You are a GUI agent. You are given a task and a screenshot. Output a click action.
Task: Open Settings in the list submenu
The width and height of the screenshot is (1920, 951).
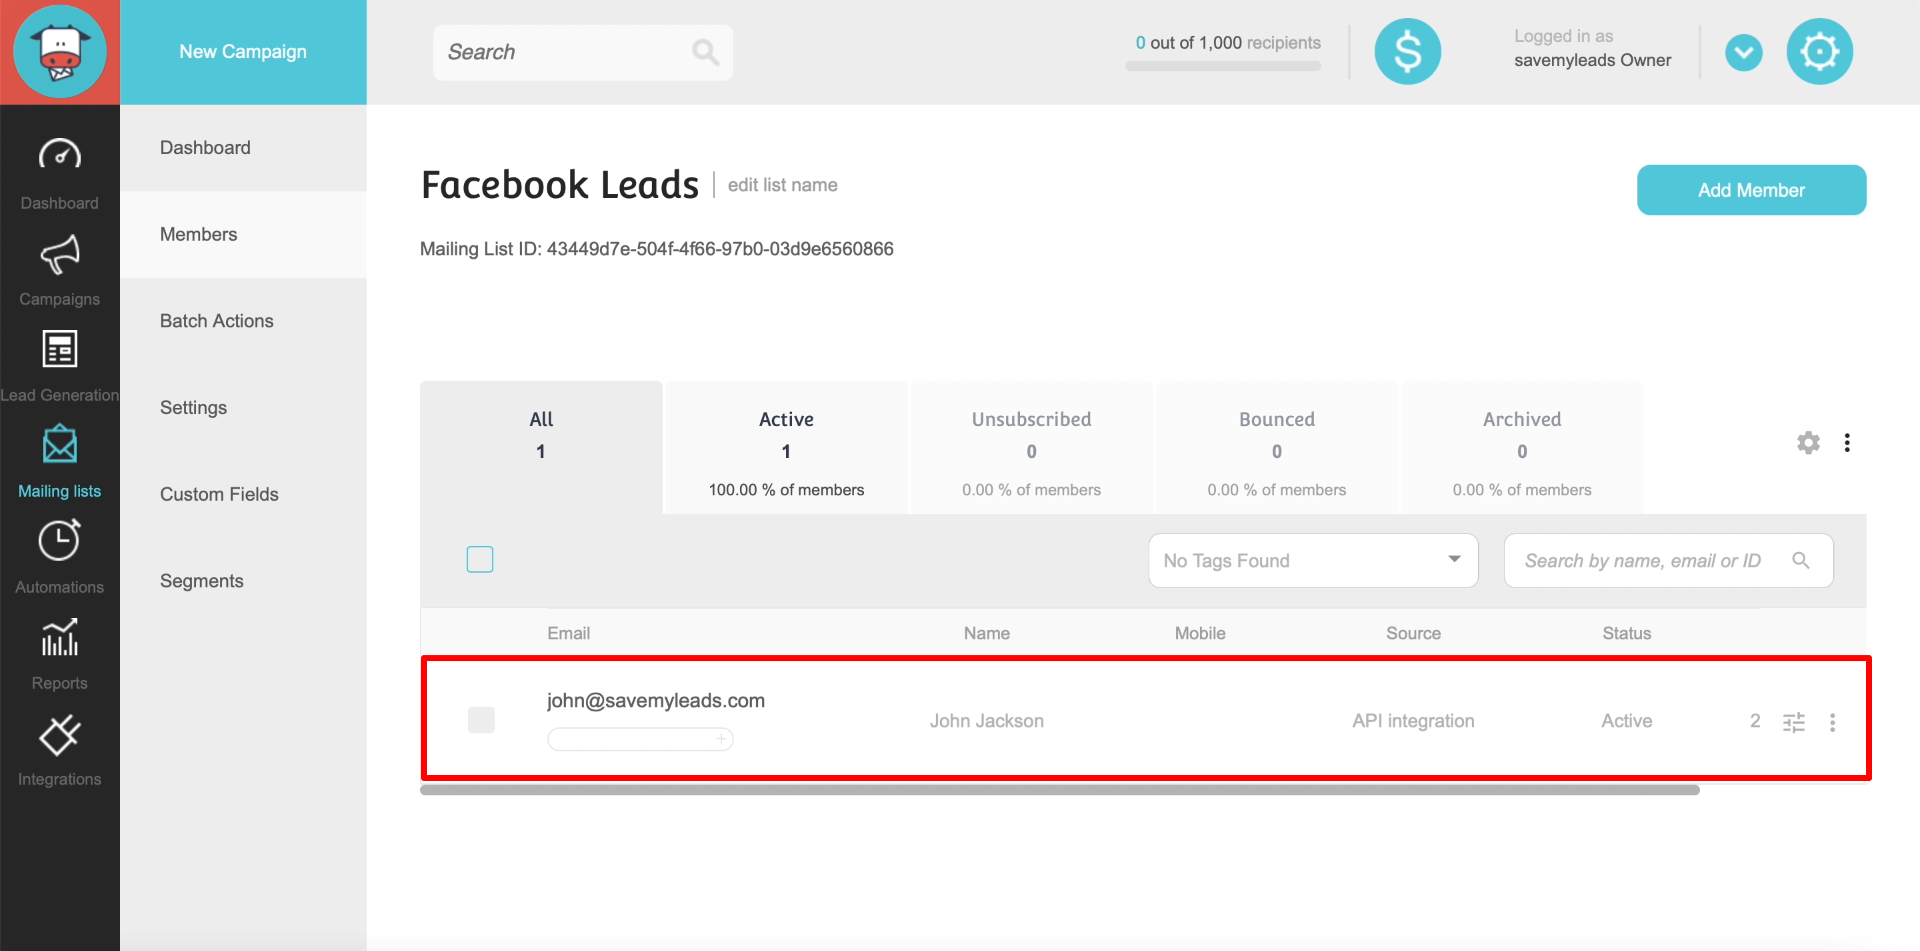coord(243,408)
